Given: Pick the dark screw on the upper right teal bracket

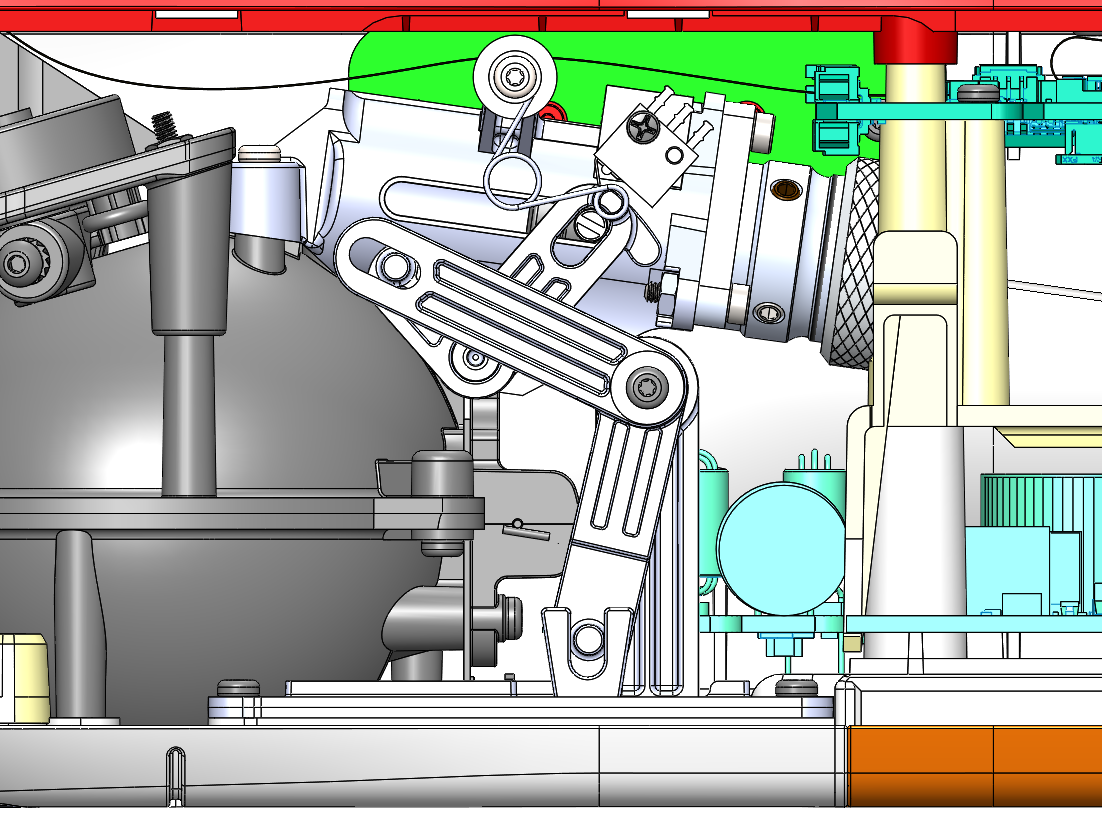Looking at the screenshot, I should coord(977,91).
